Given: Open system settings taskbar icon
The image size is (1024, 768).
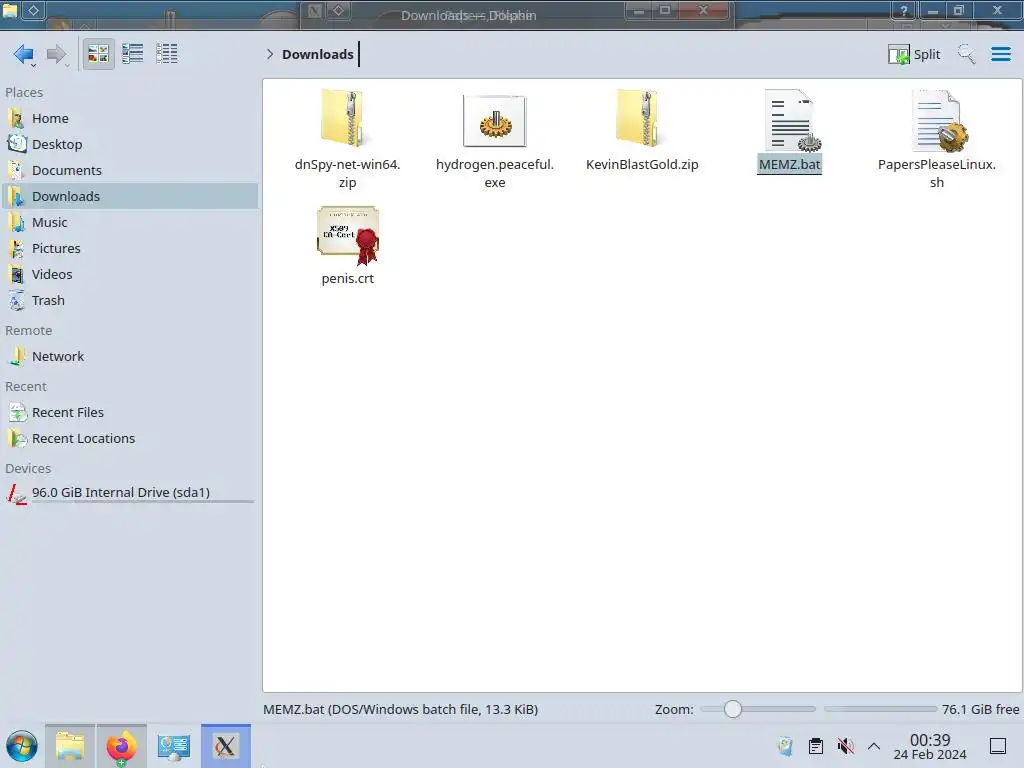Looking at the screenshot, I should (x=173, y=746).
